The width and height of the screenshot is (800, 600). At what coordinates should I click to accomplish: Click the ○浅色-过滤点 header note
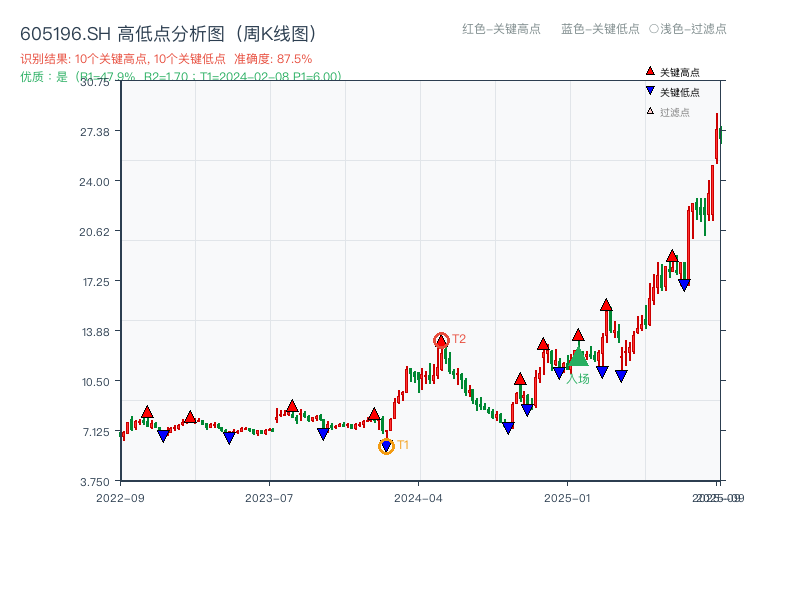pos(688,29)
